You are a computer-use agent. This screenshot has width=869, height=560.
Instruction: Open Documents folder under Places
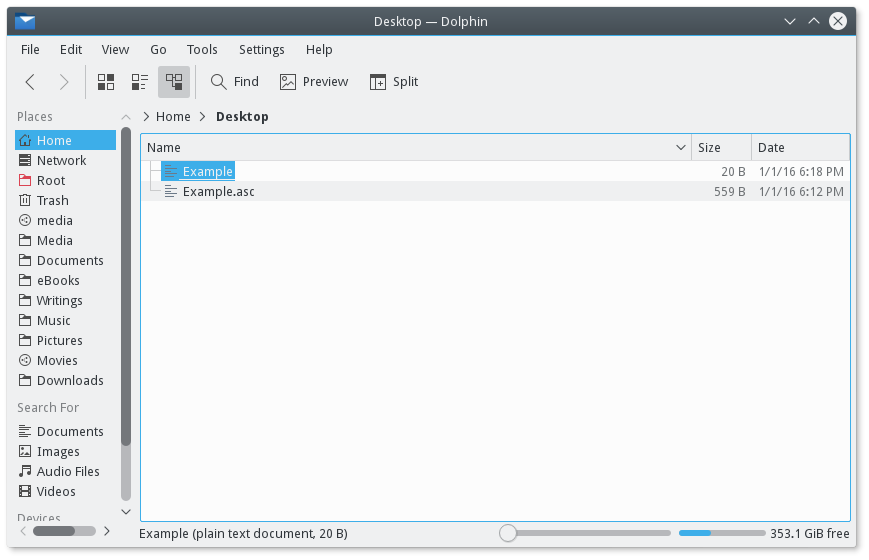(65, 260)
